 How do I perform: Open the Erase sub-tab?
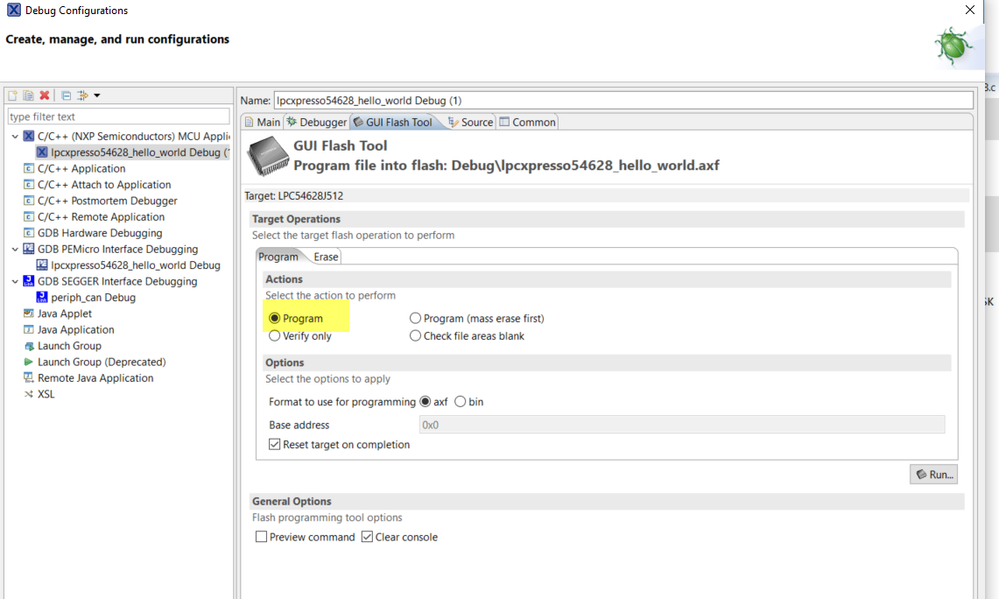(326, 257)
